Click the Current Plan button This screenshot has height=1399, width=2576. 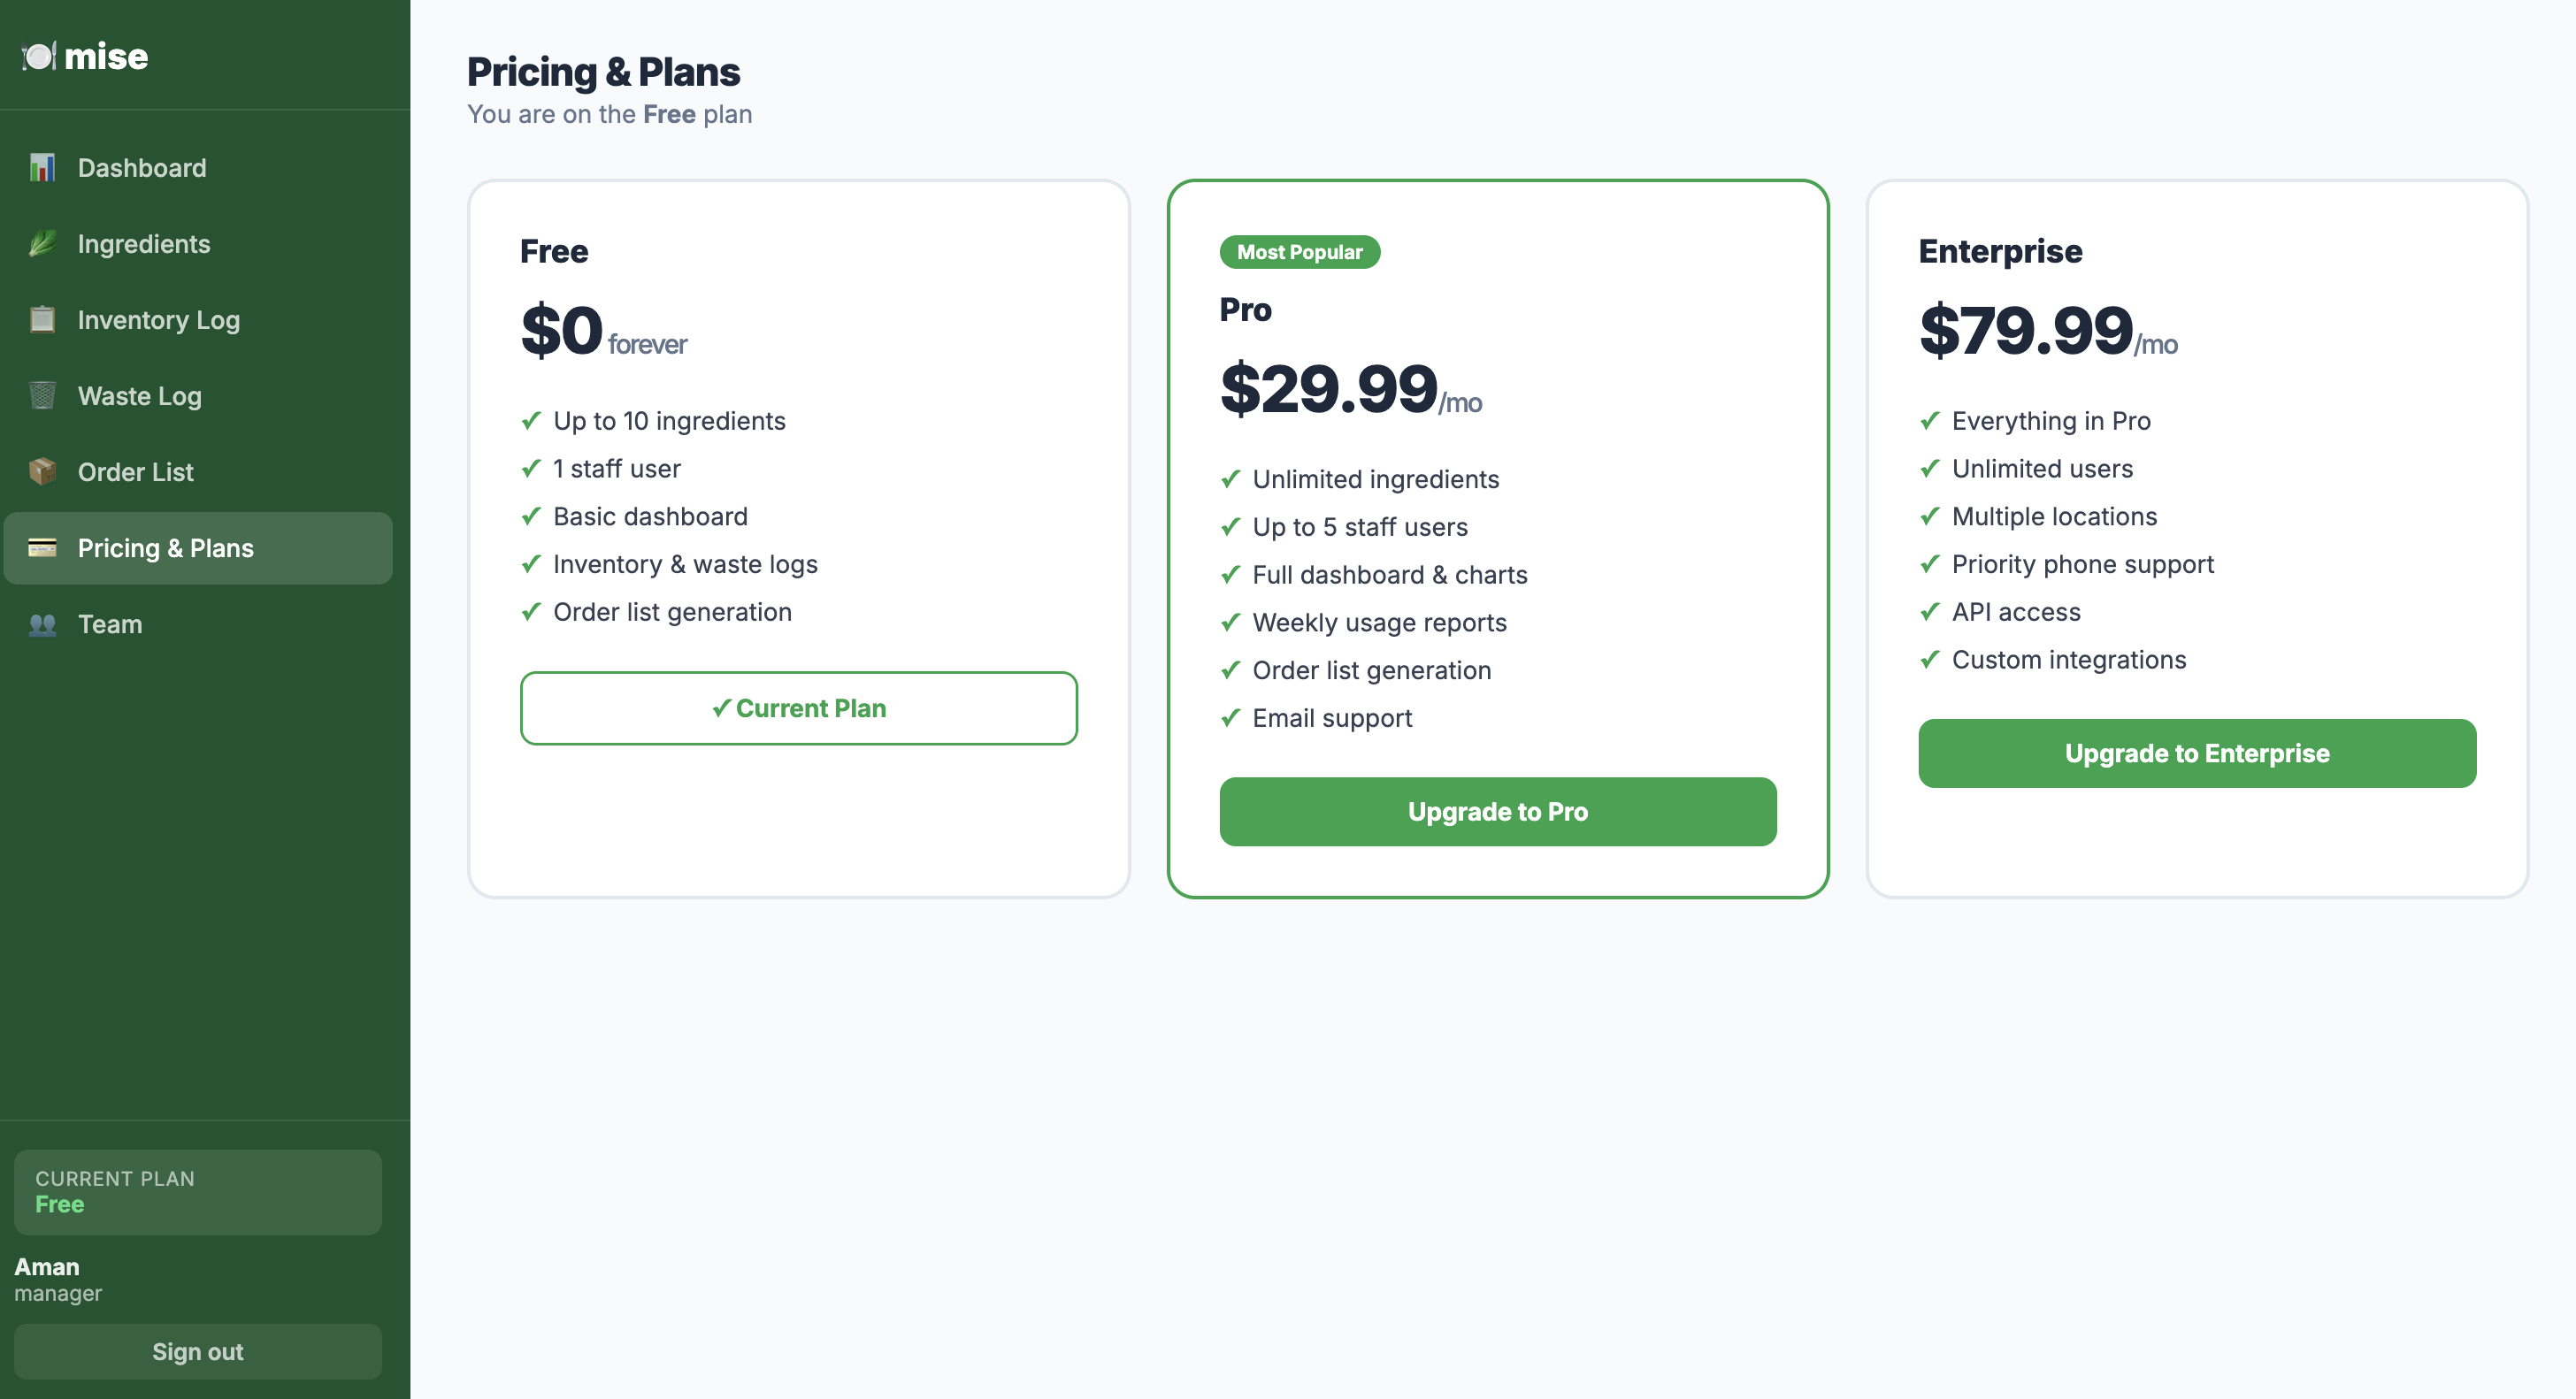point(798,708)
